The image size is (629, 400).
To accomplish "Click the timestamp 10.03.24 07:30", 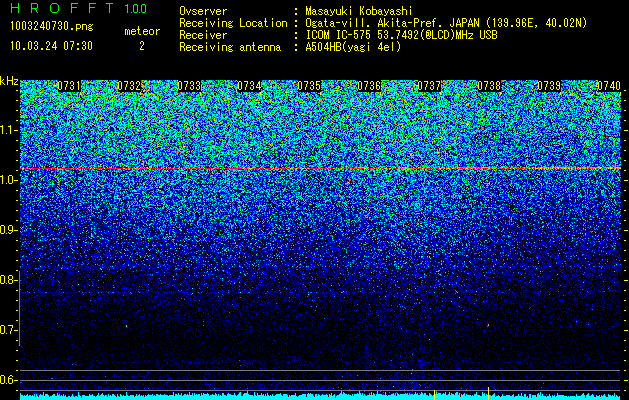I will tap(51, 46).
